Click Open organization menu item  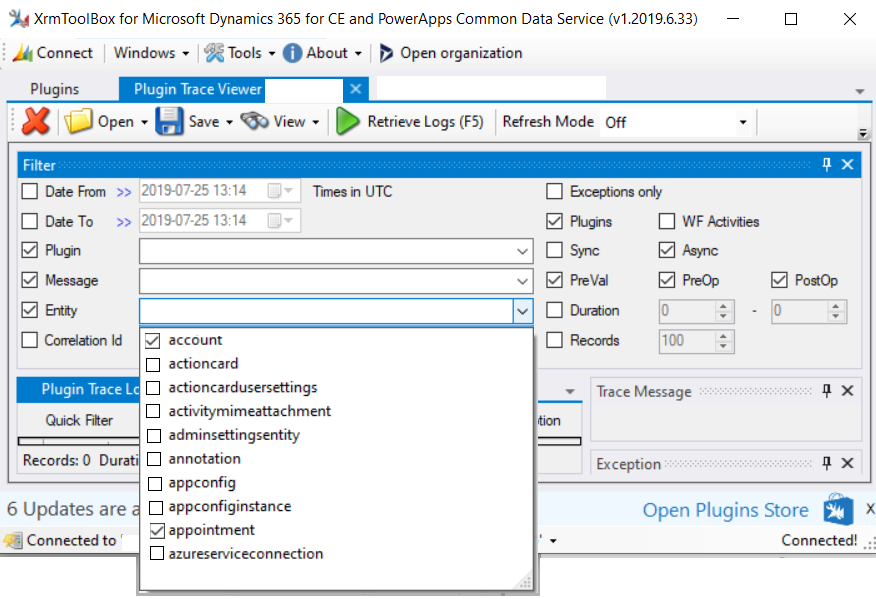(451, 53)
